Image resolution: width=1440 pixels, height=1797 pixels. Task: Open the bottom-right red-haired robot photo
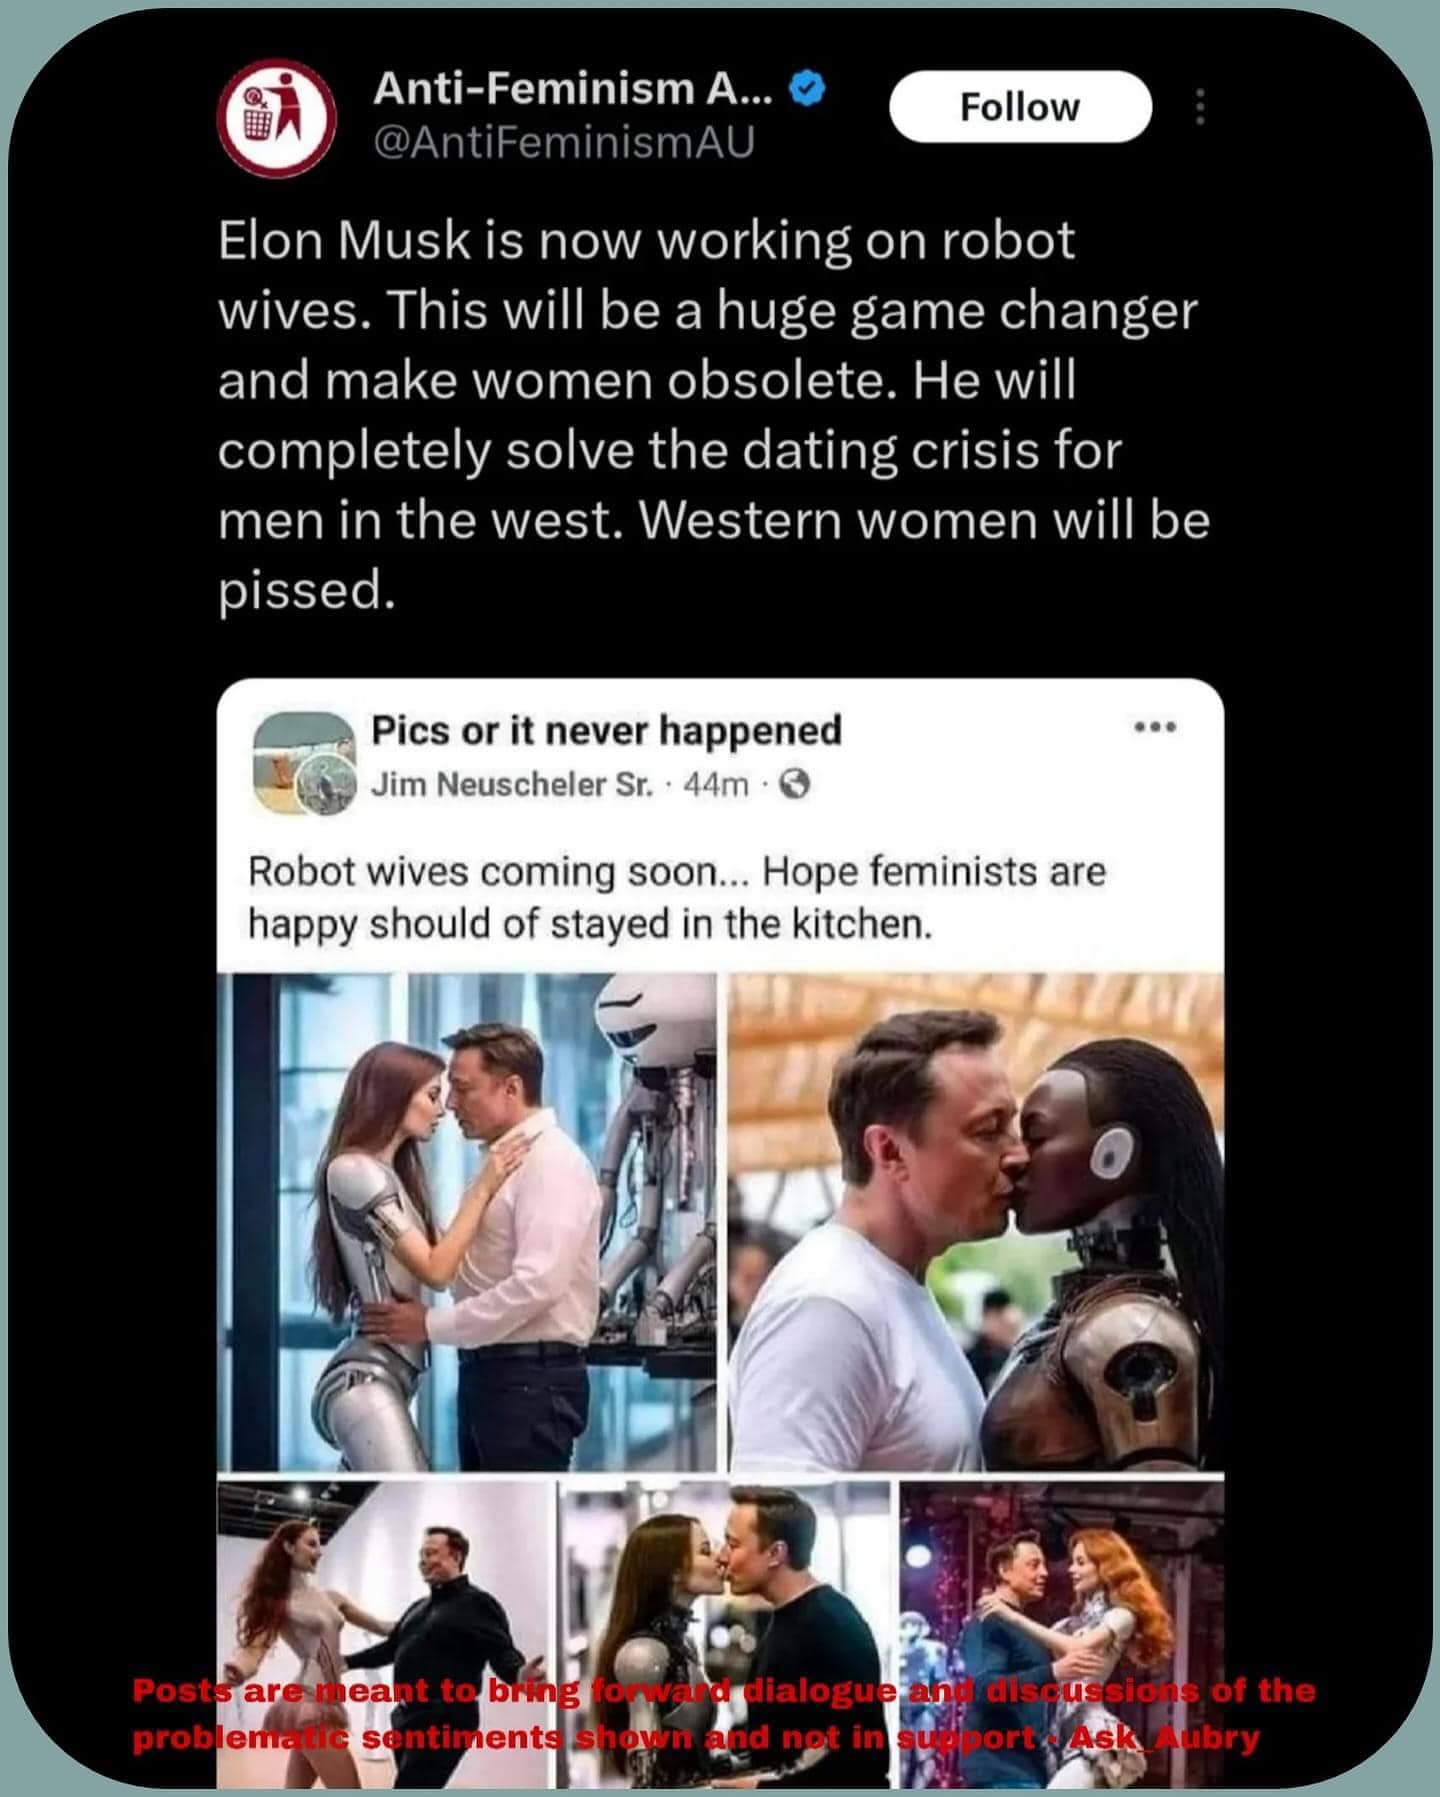(x=1062, y=1580)
